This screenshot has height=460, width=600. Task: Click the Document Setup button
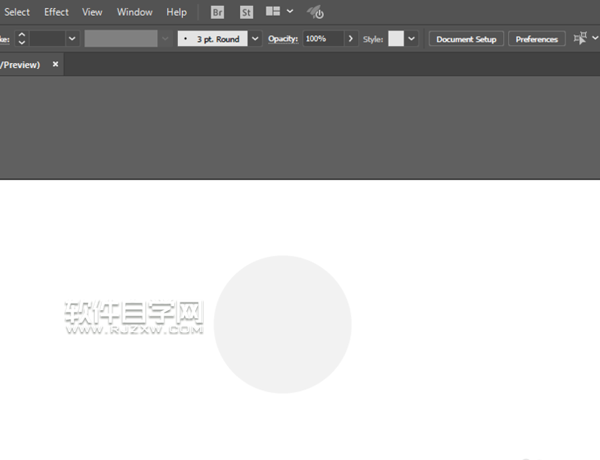point(466,39)
